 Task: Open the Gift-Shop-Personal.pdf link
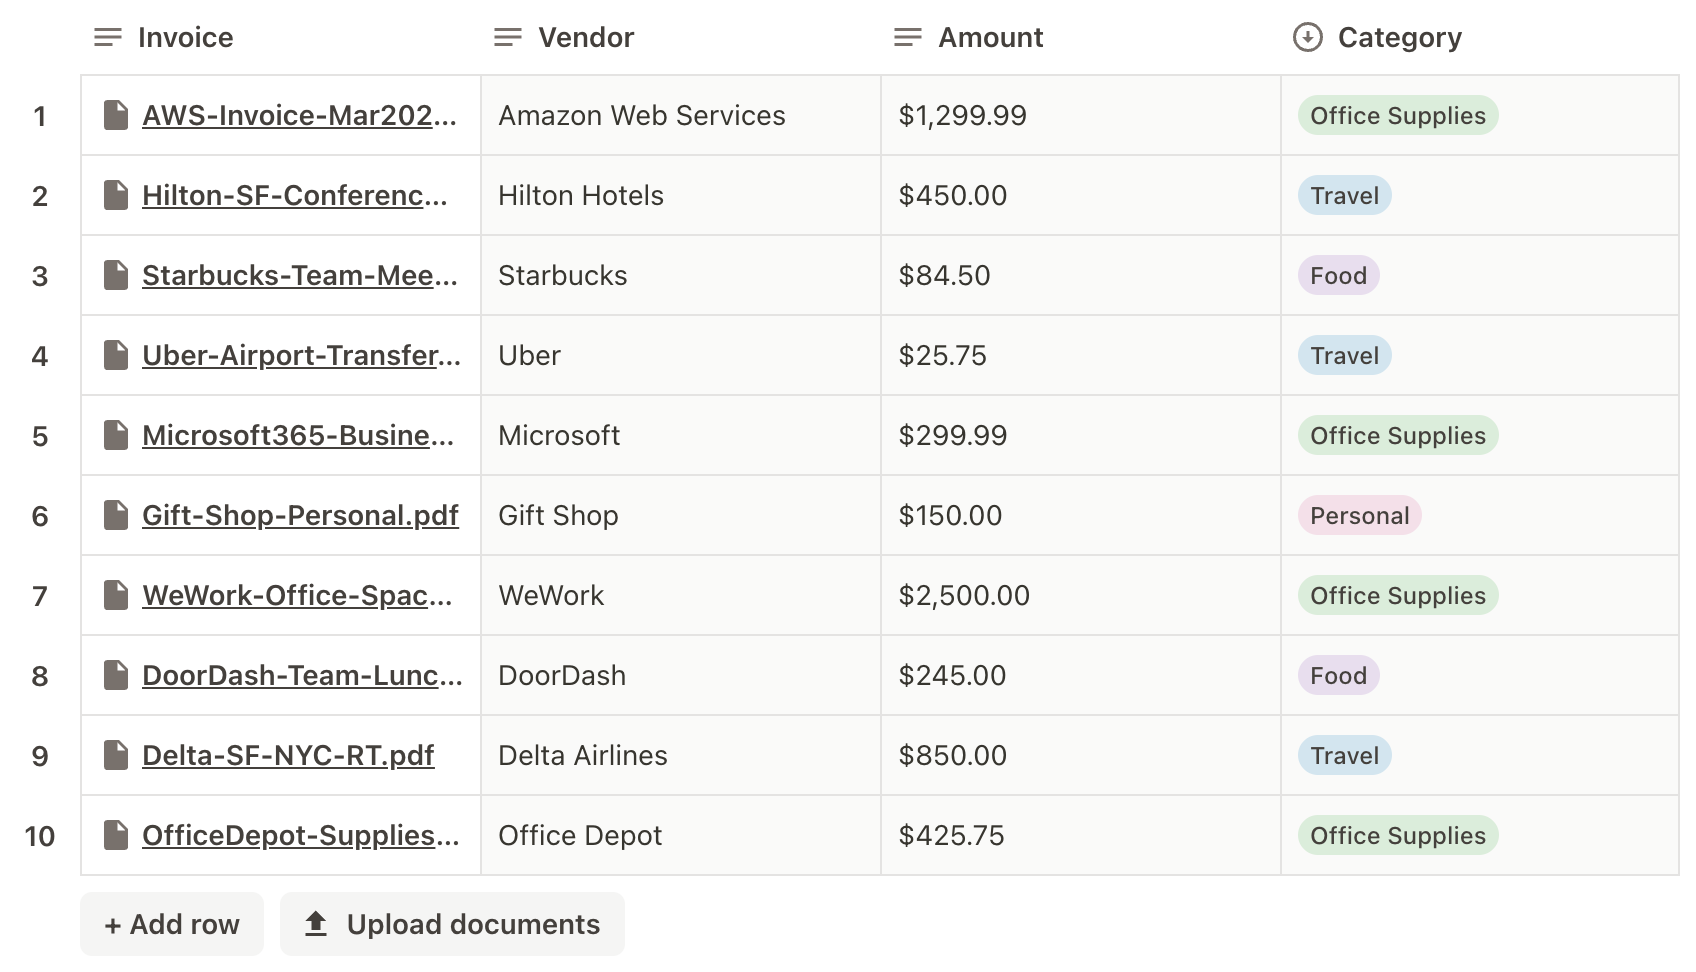pyautogui.click(x=300, y=516)
